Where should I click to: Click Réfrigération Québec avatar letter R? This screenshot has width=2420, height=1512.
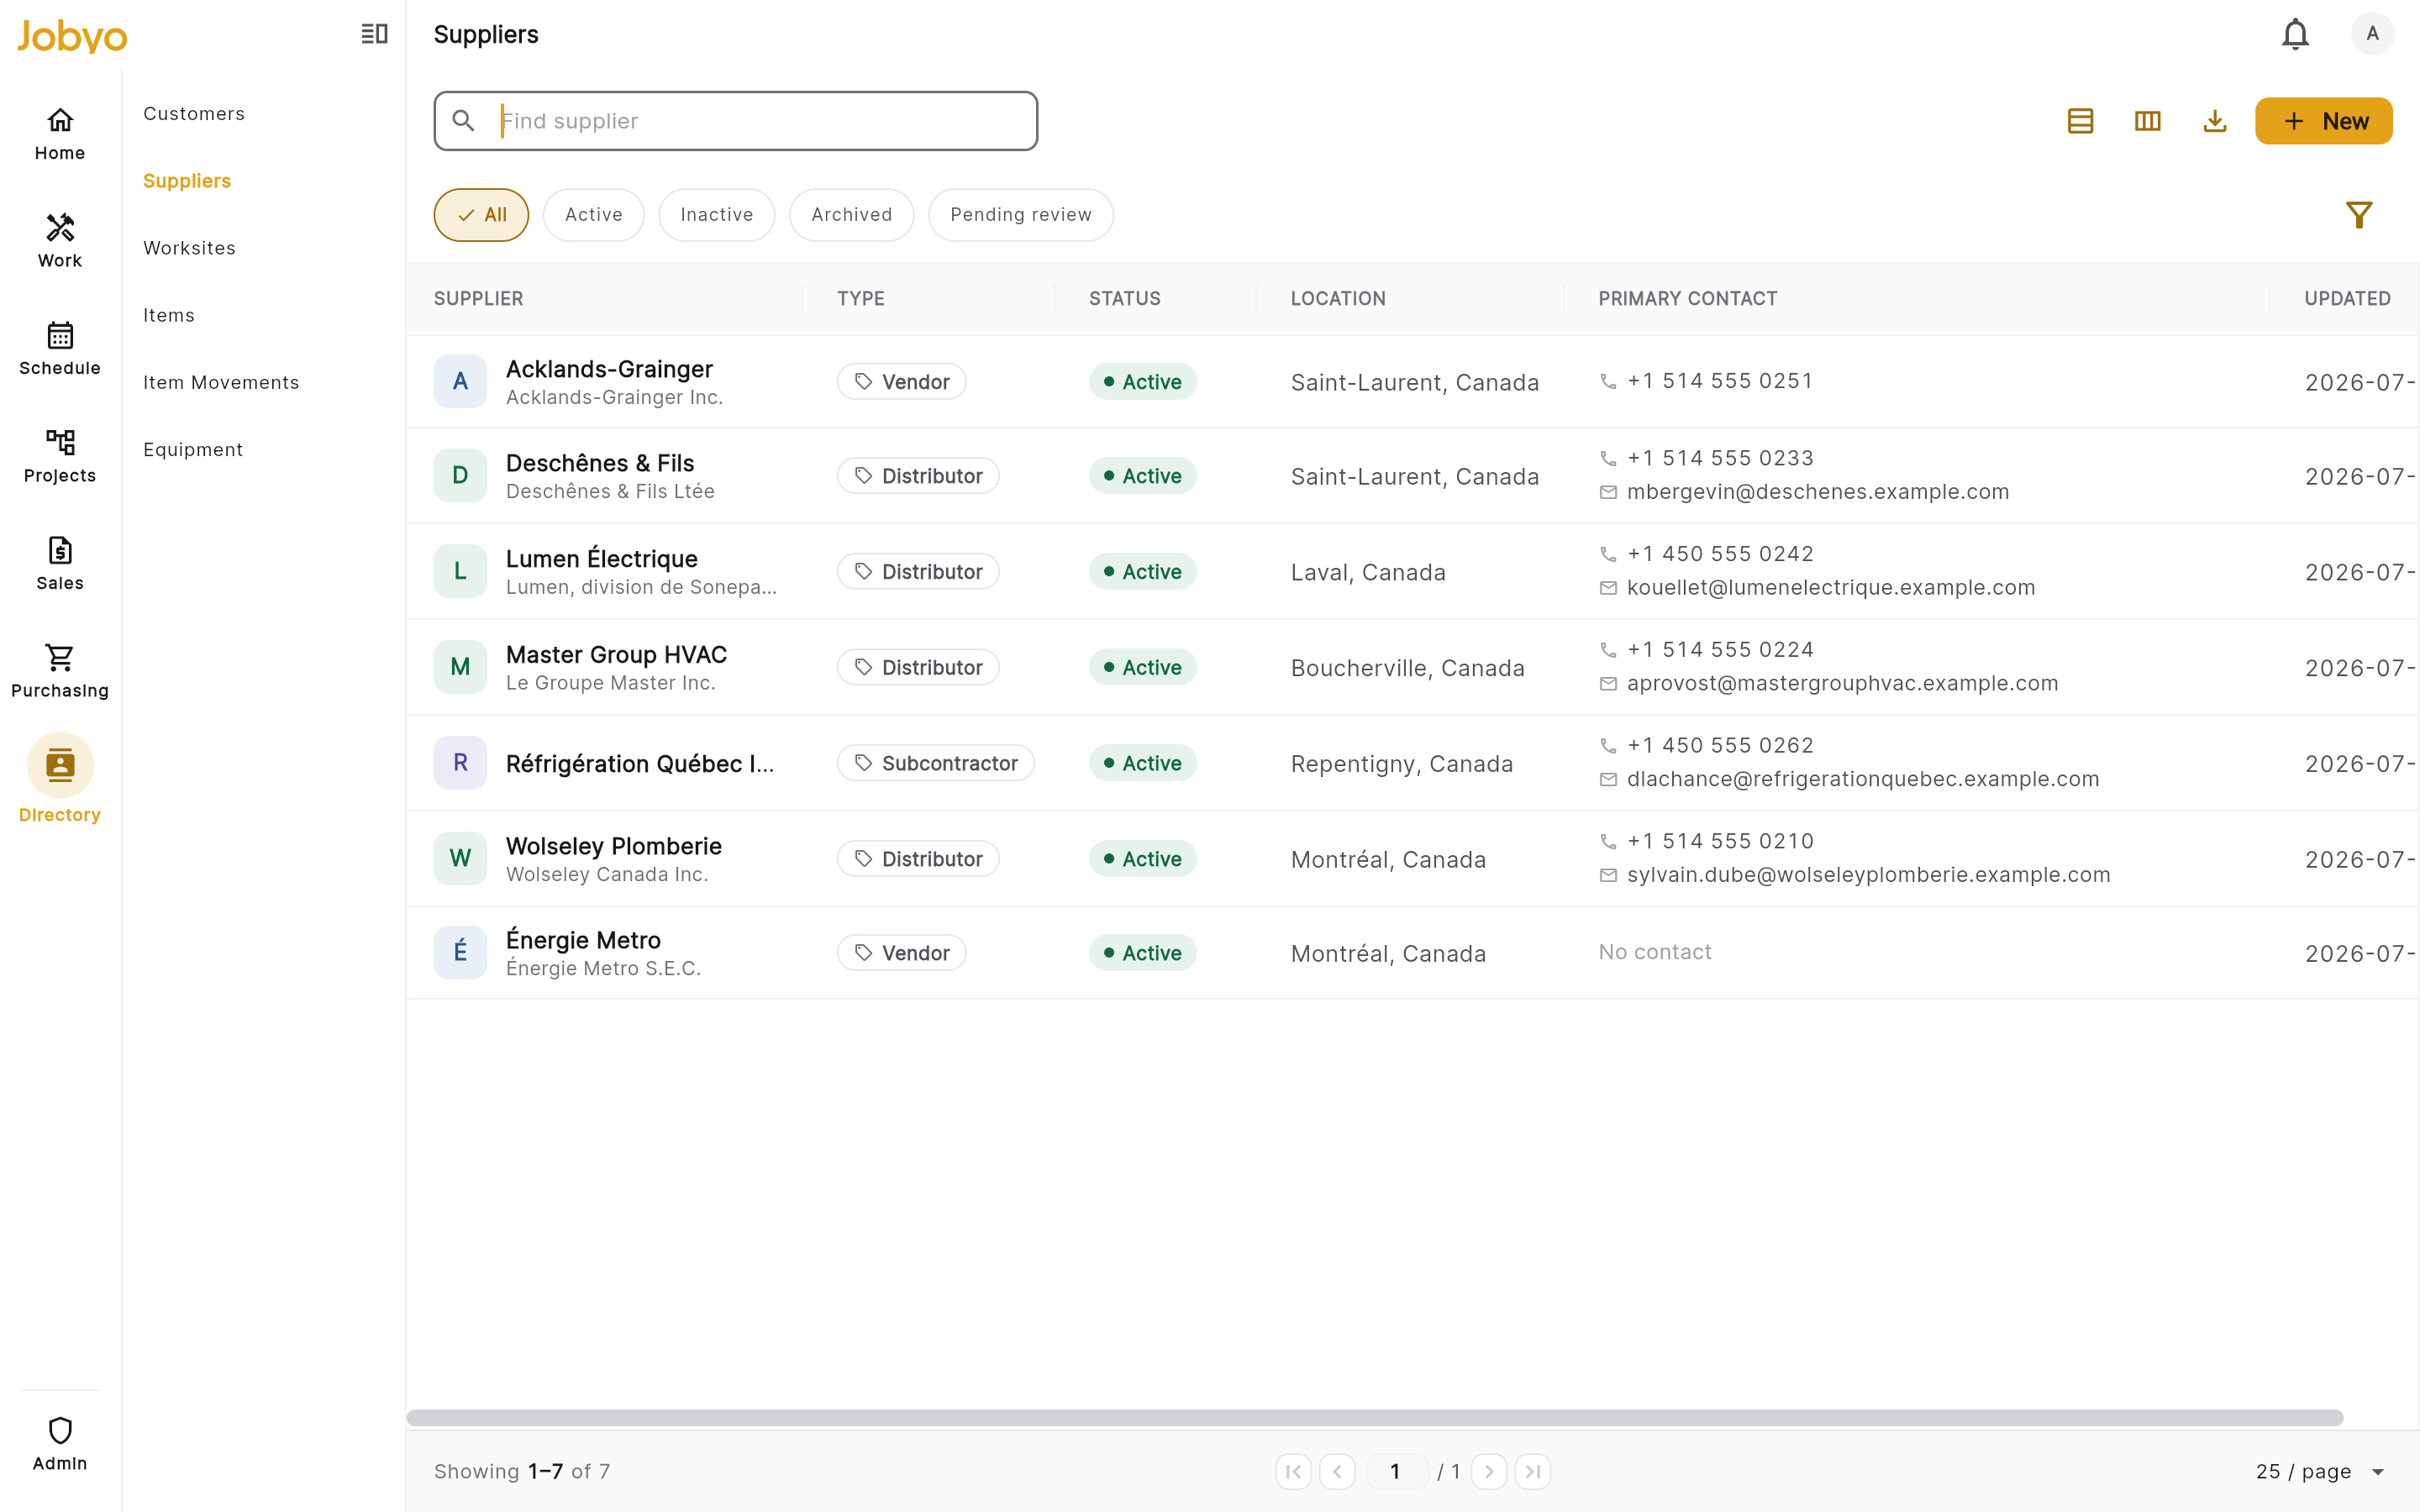pyautogui.click(x=460, y=763)
